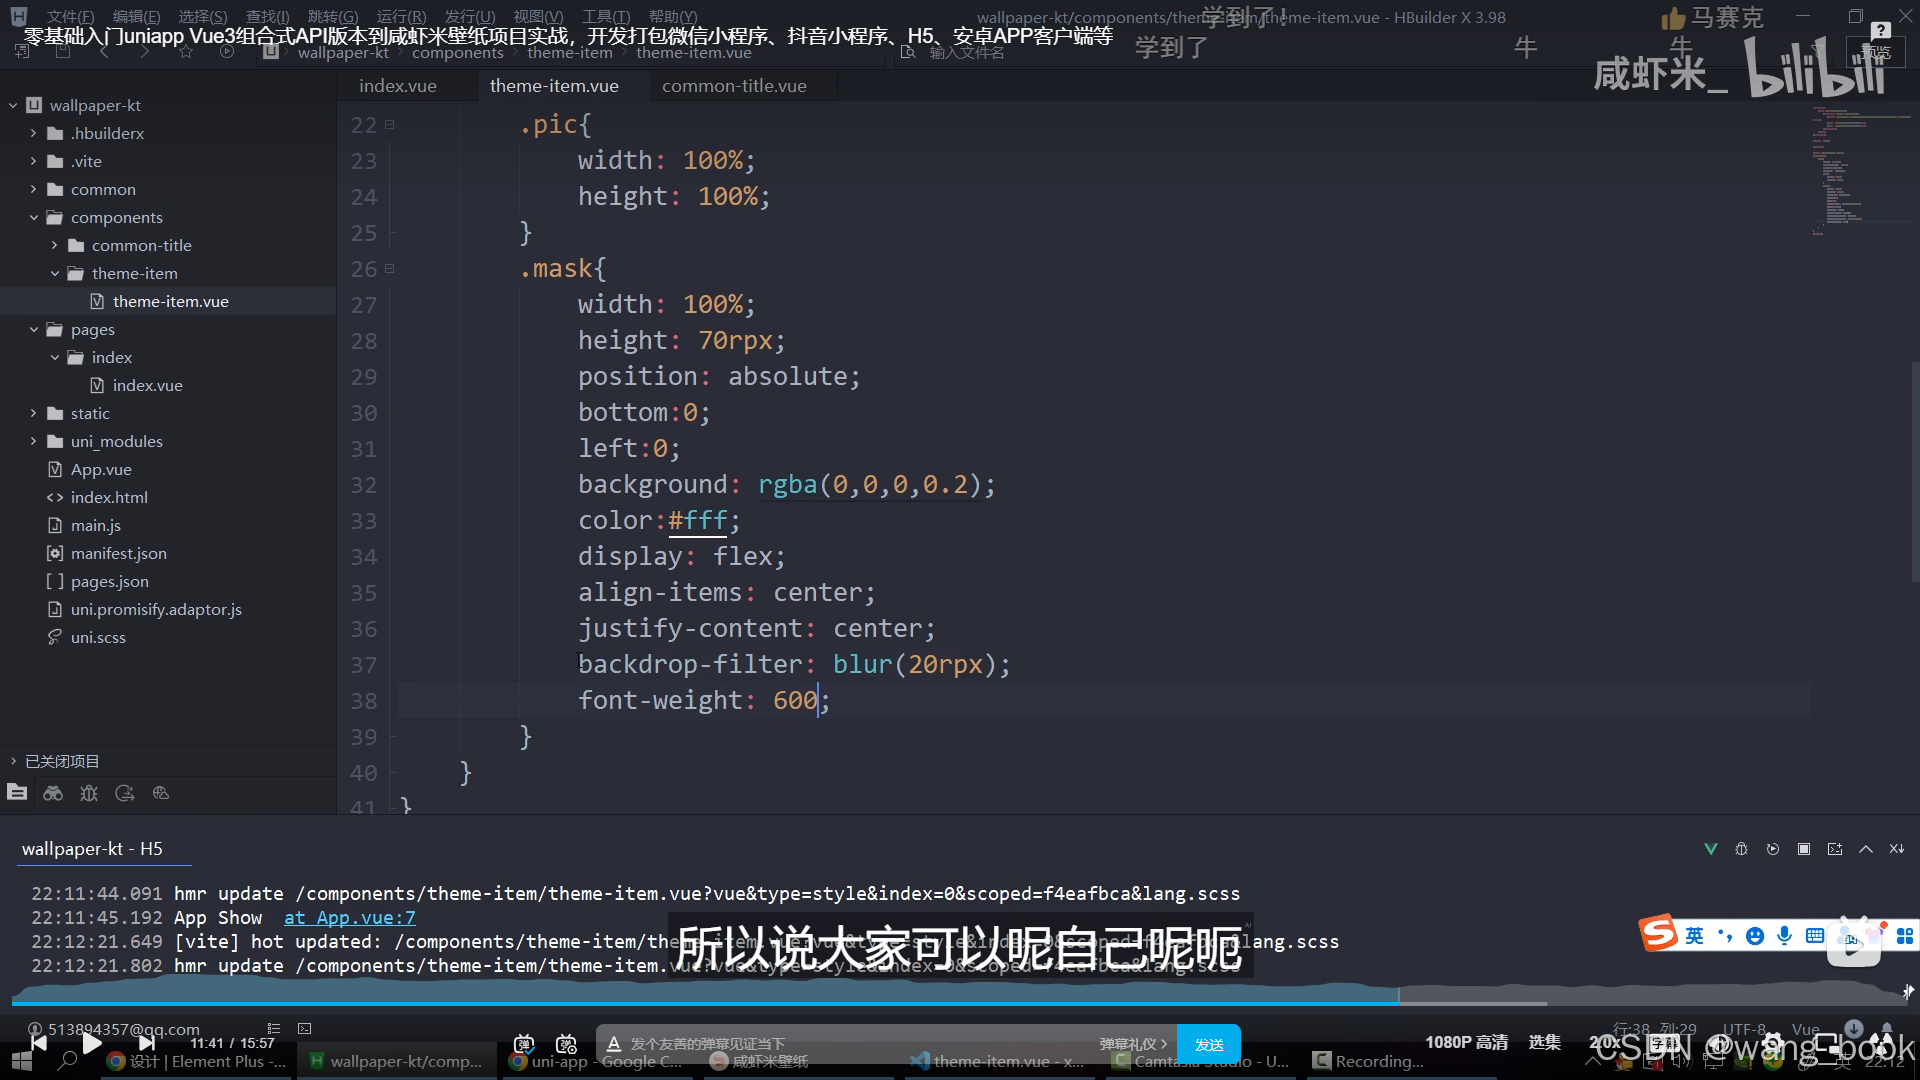Image resolution: width=1920 pixels, height=1080 pixels.
Task: Click the run play icon in toolbar
Action: 227,51
